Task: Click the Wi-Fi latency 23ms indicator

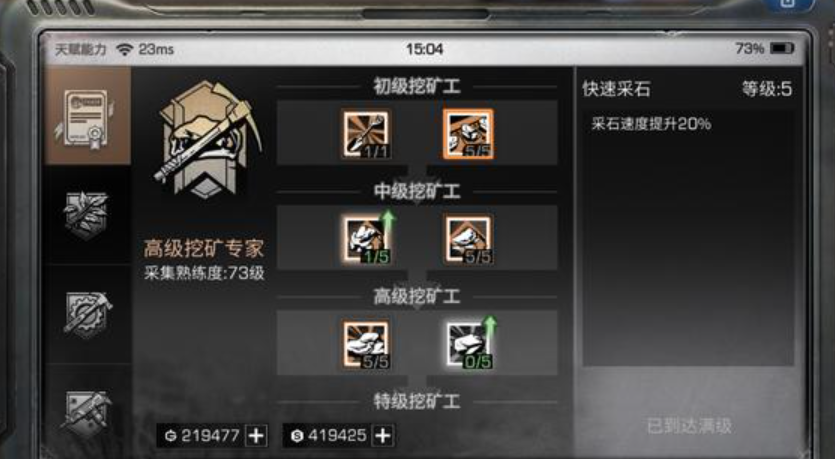Action: [x=145, y=50]
